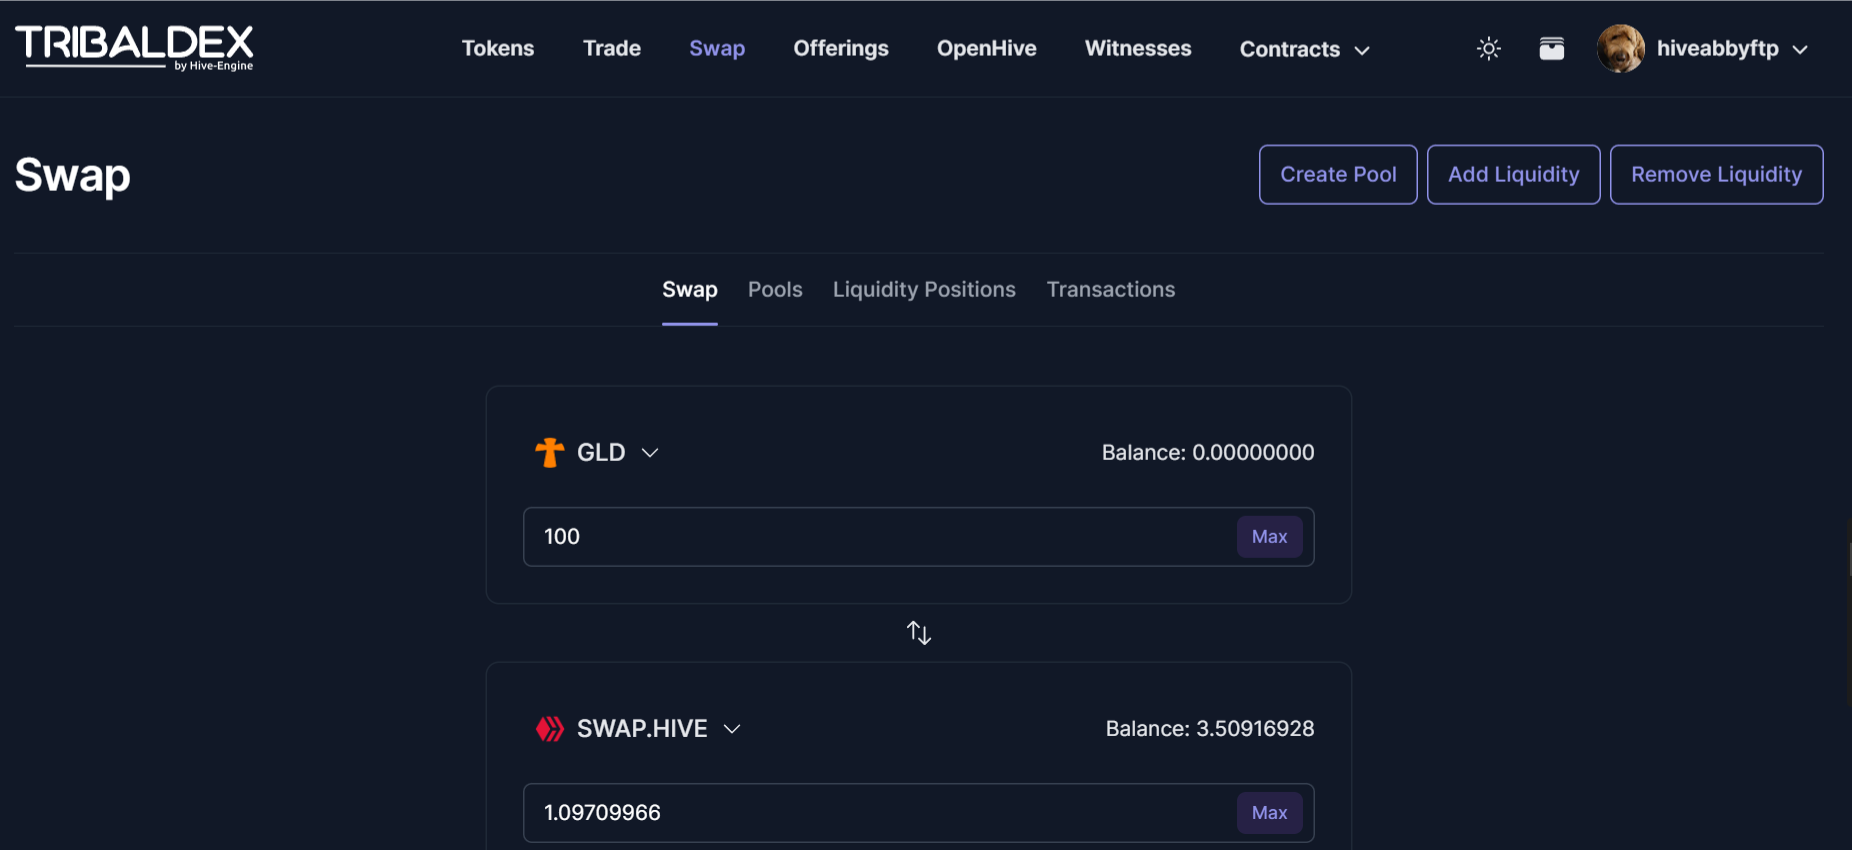Go to the Tokens nav item

point(498,48)
